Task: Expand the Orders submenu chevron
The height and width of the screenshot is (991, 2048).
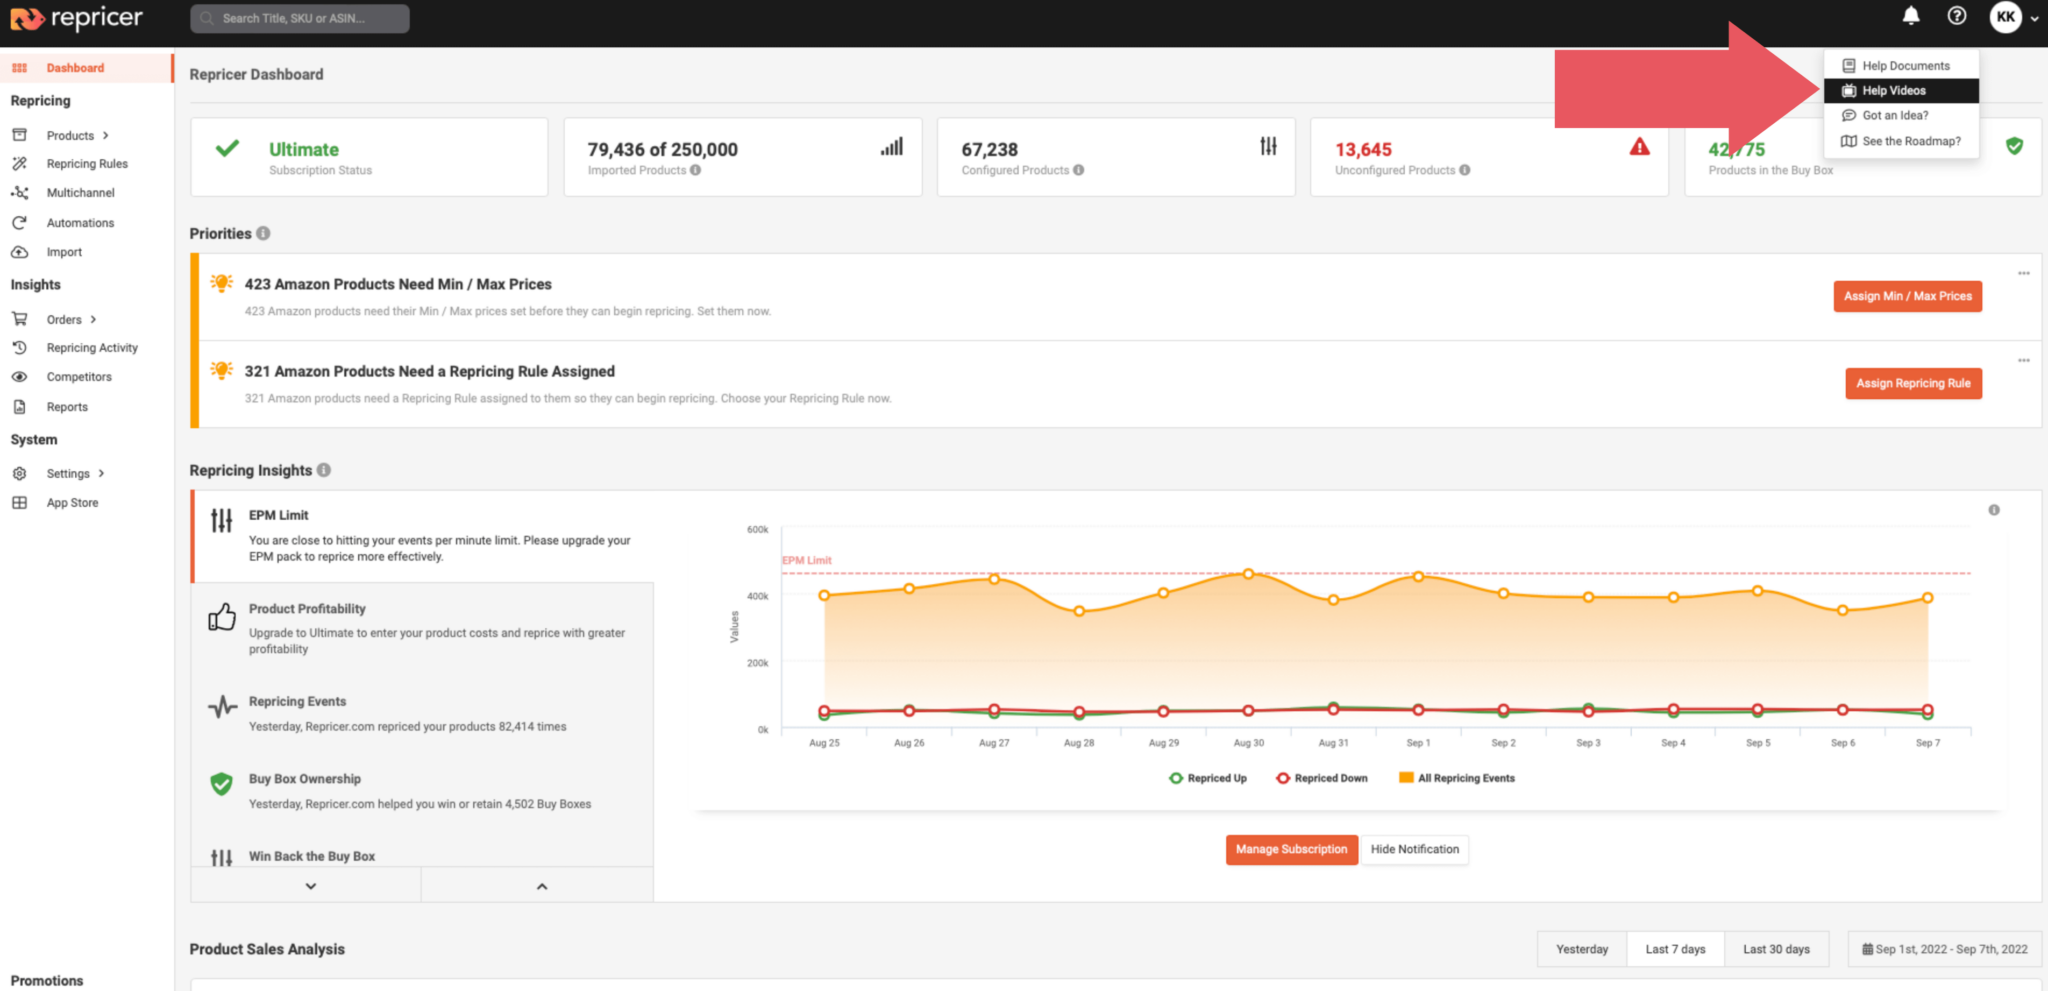Action: [93, 319]
